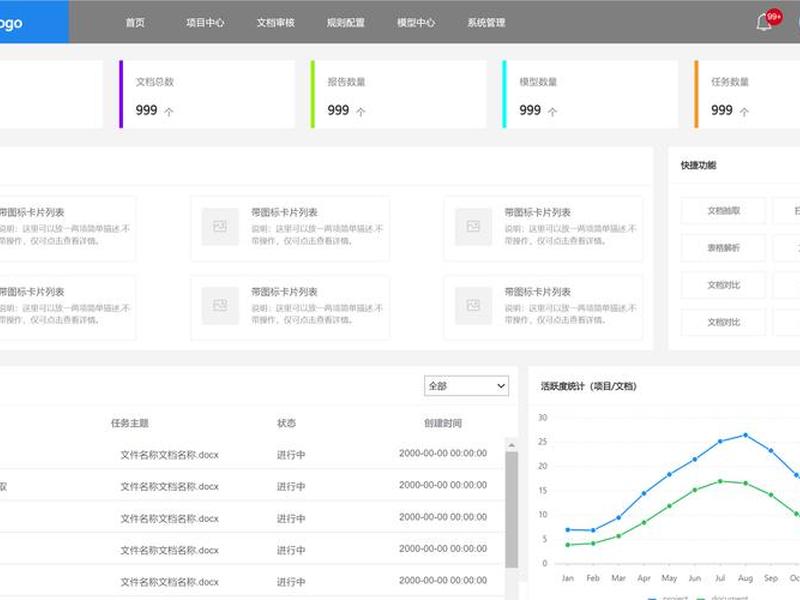Click the 快捷功能 panel title
This screenshot has height=600, width=800.
pos(698,165)
